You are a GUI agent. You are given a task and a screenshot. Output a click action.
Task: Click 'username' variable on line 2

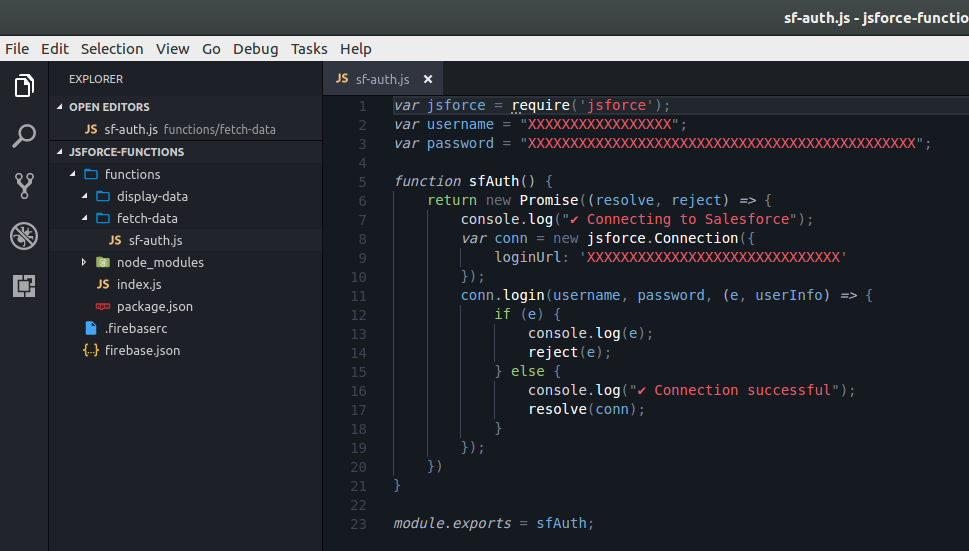[x=460, y=124]
